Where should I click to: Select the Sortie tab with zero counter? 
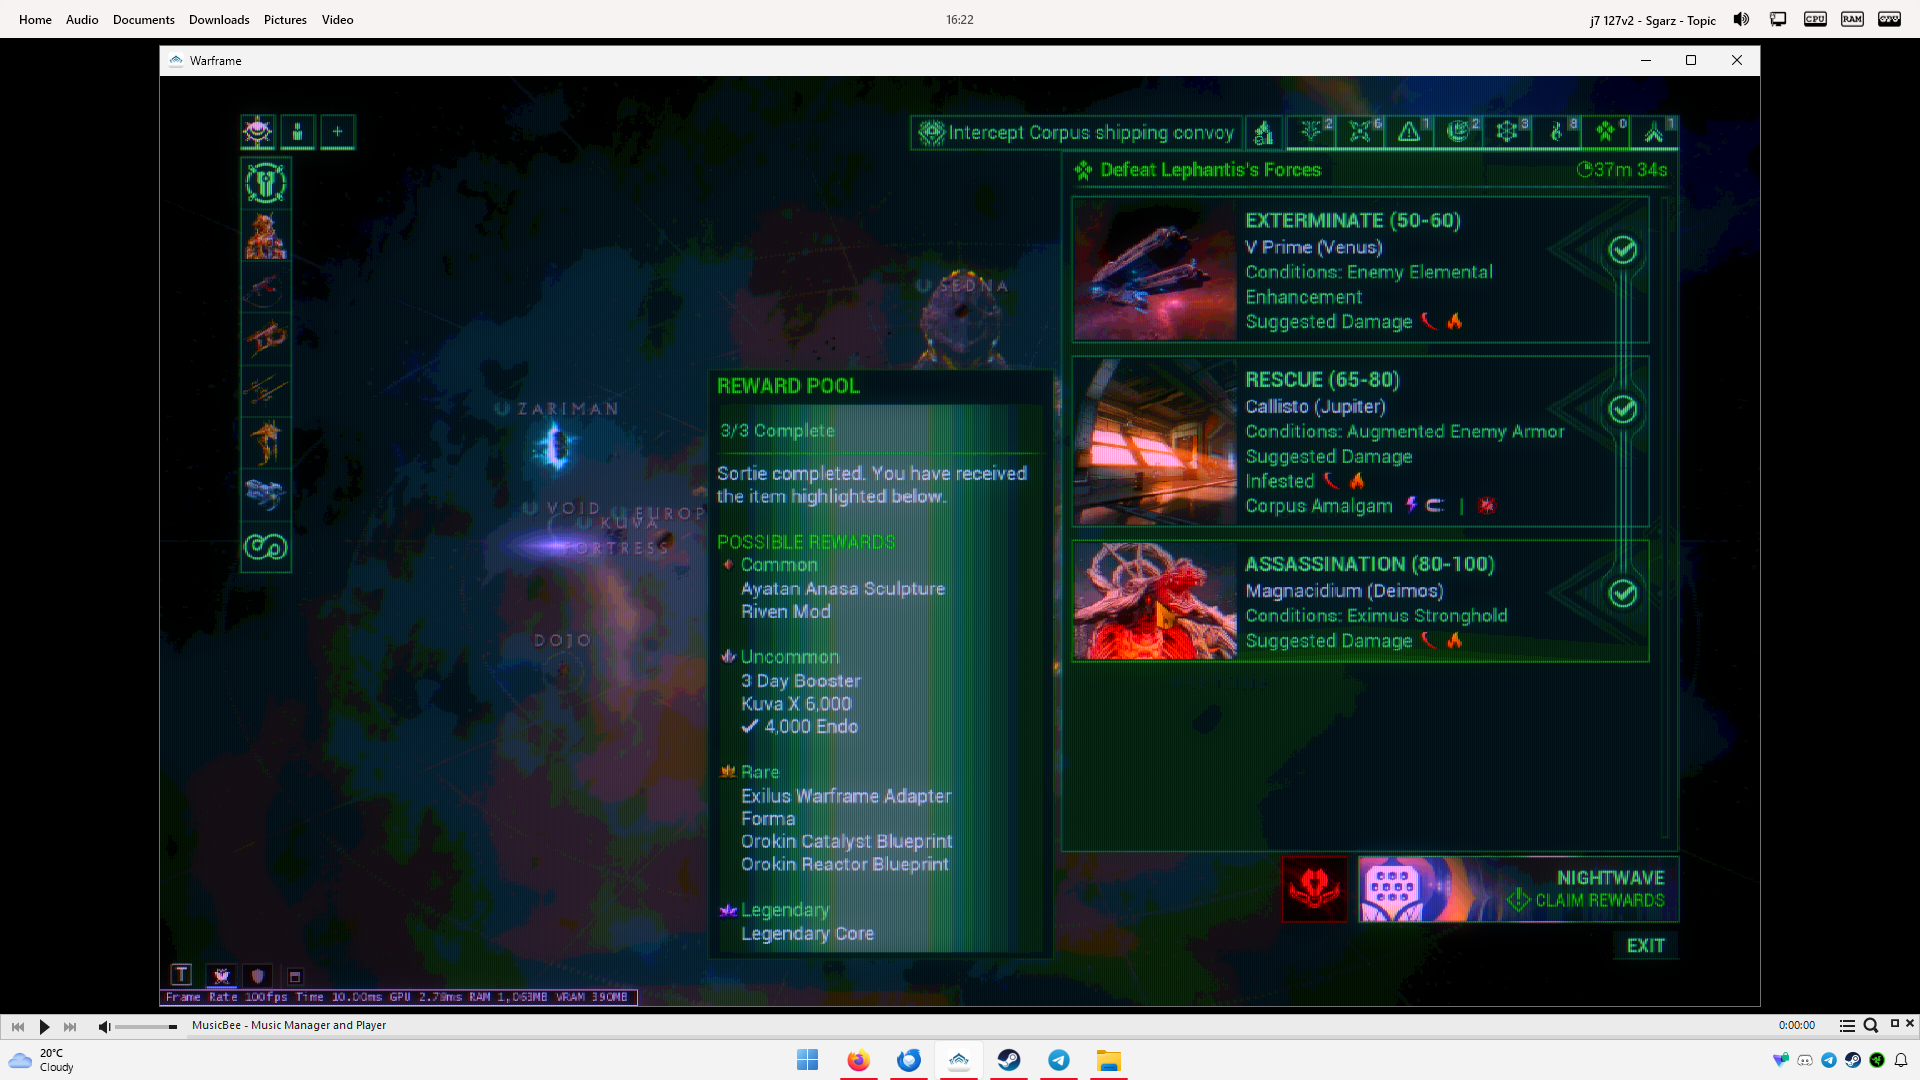(x=1606, y=132)
